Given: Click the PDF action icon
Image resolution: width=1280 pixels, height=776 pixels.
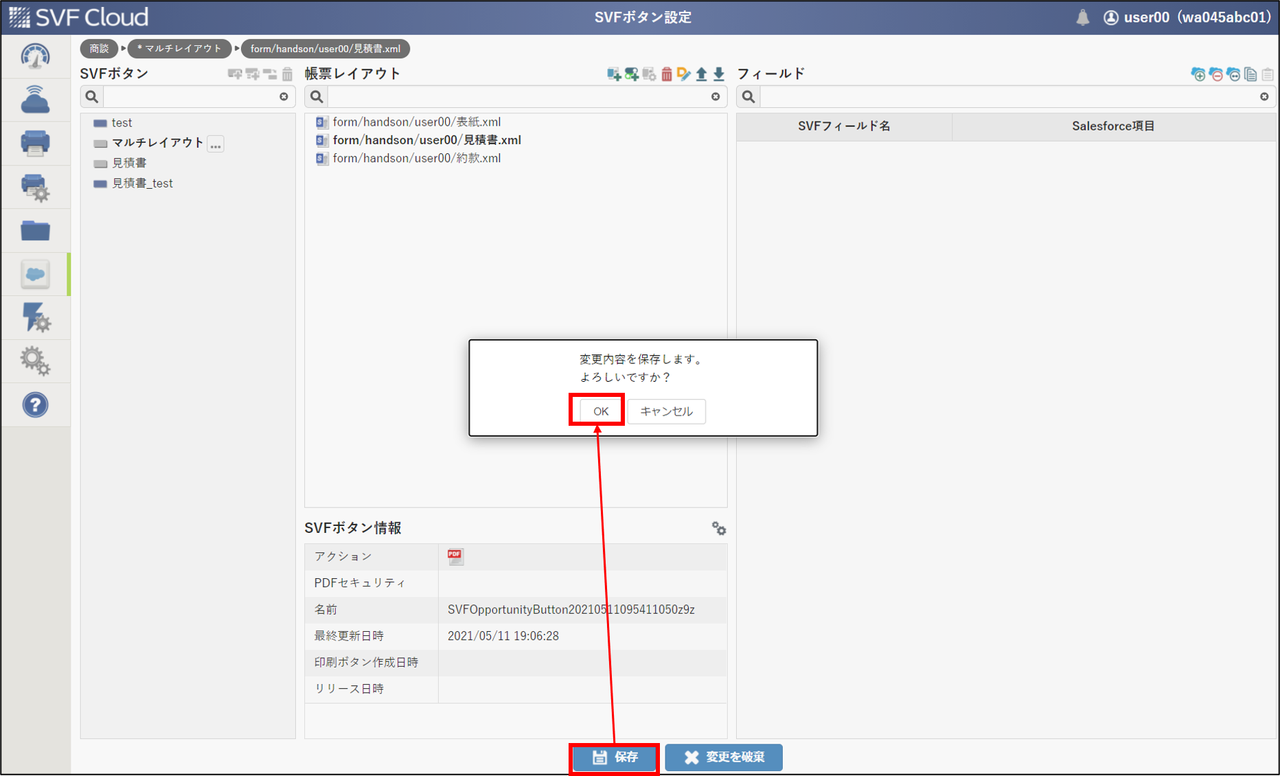Looking at the screenshot, I should click(455, 556).
